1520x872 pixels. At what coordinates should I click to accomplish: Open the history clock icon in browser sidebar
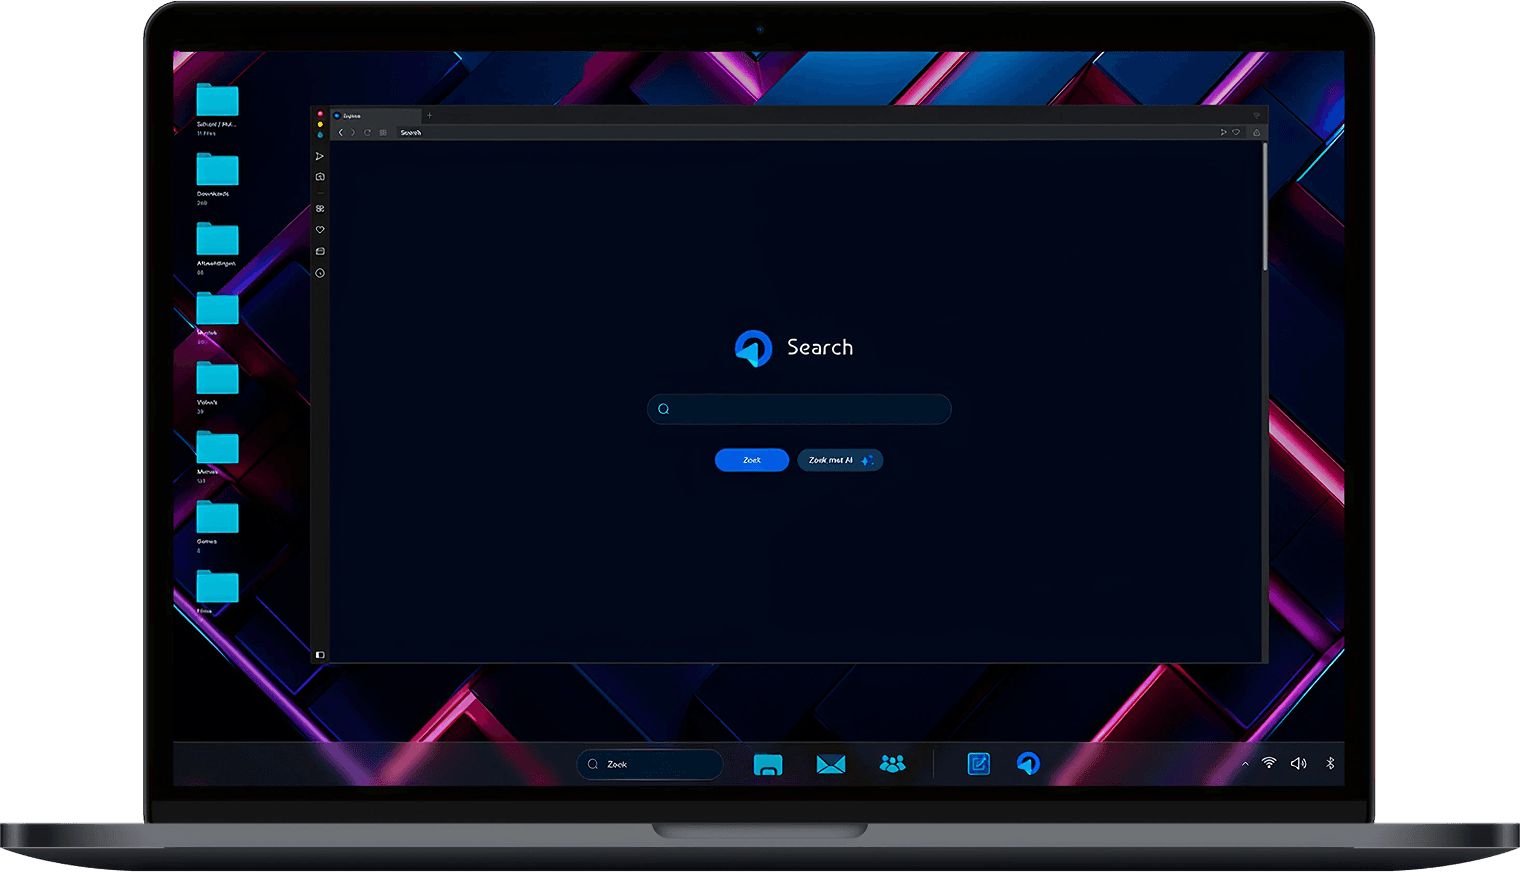pyautogui.click(x=320, y=273)
